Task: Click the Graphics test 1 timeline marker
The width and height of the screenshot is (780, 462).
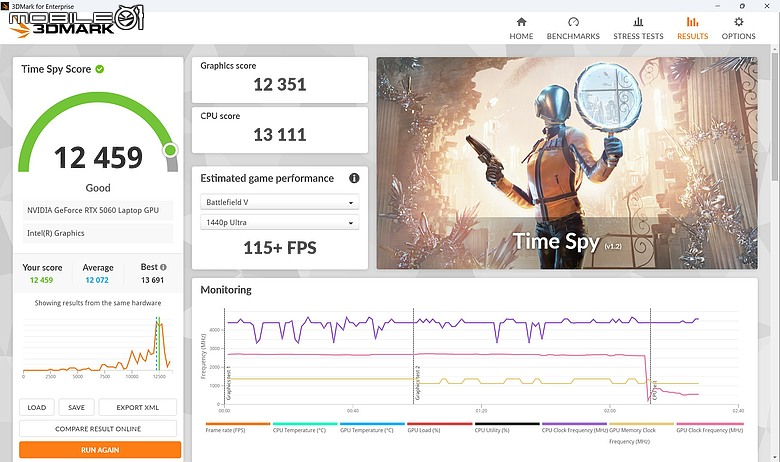Action: 228,383
